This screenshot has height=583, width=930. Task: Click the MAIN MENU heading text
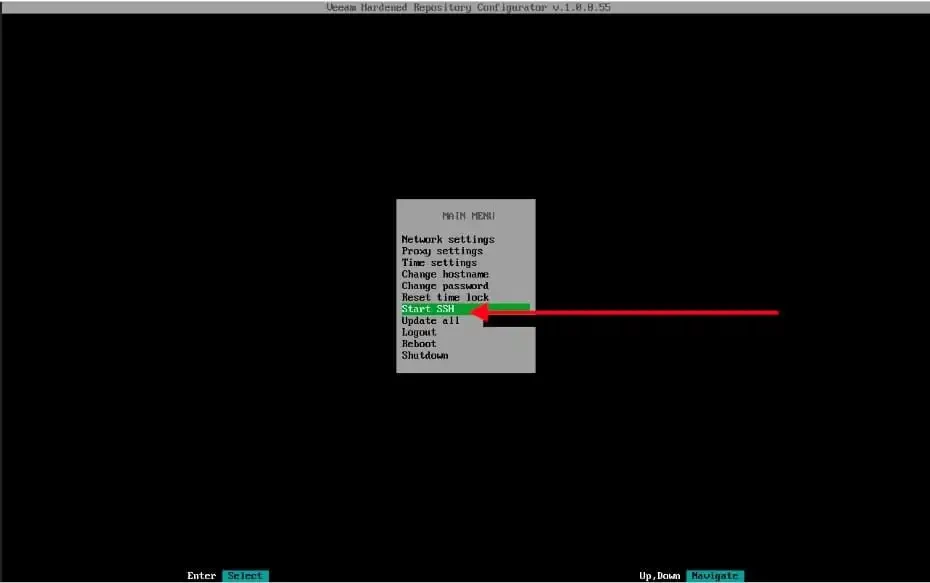(x=469, y=216)
